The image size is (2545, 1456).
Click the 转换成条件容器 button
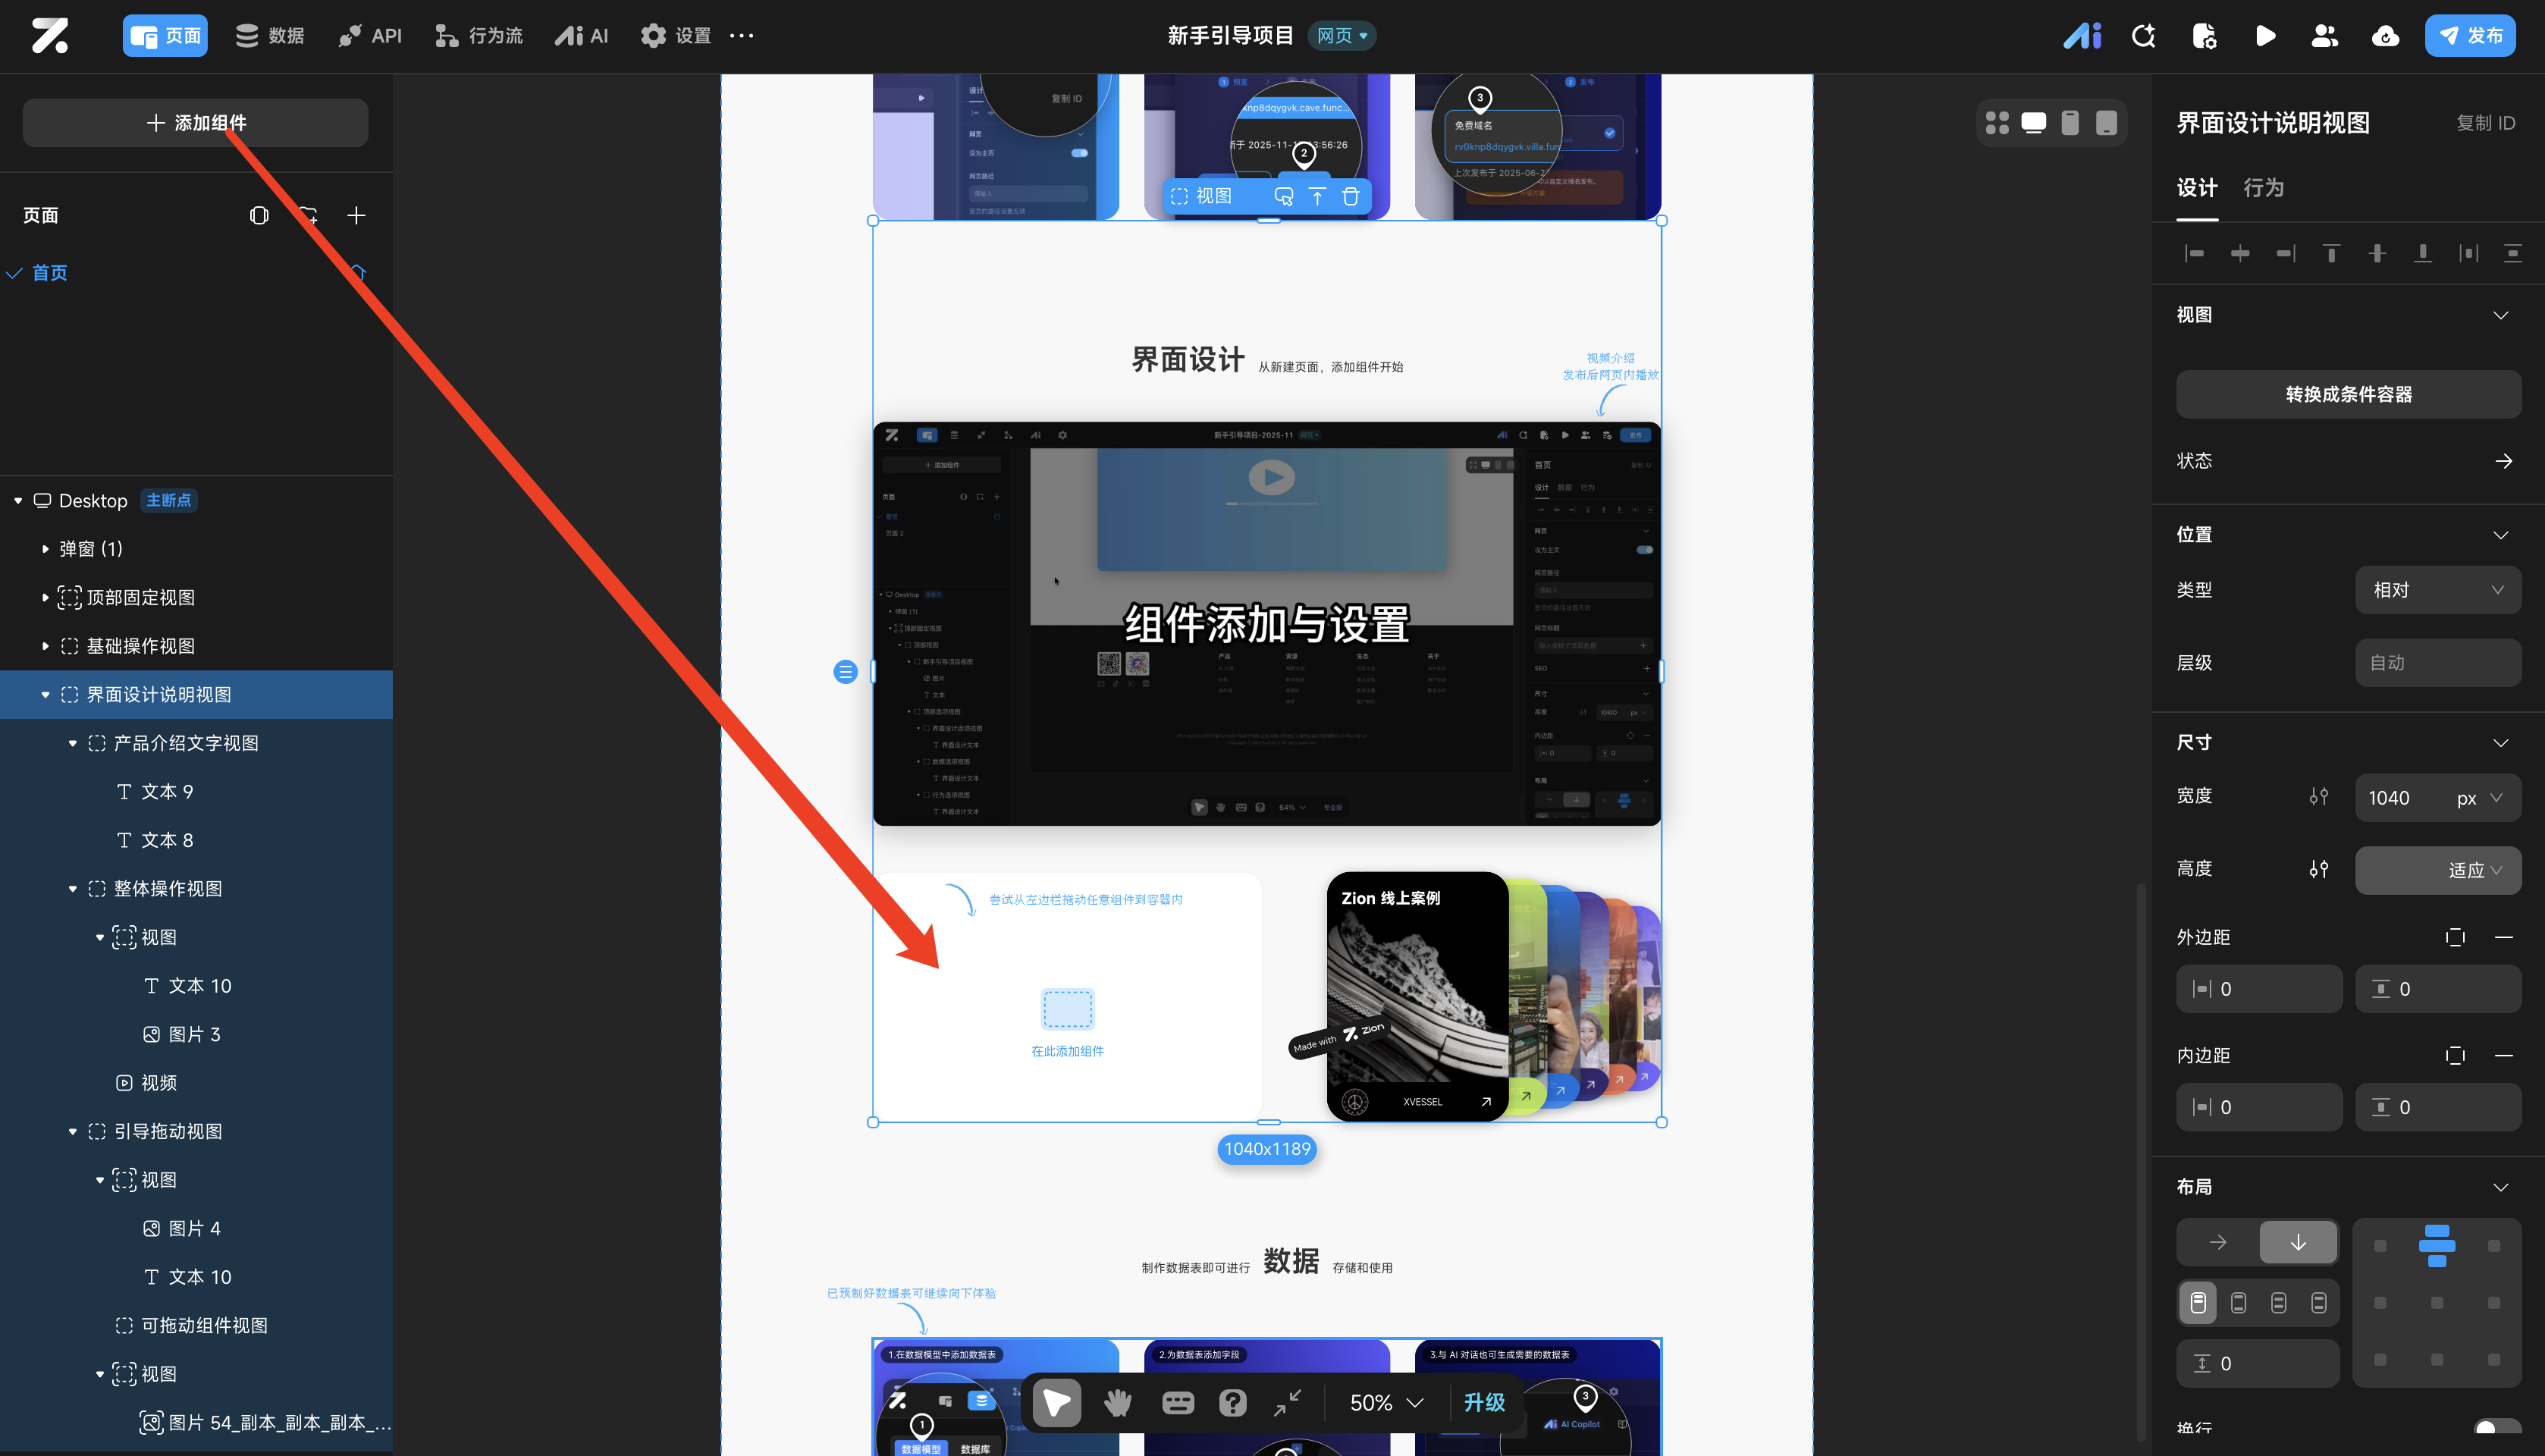point(2348,394)
